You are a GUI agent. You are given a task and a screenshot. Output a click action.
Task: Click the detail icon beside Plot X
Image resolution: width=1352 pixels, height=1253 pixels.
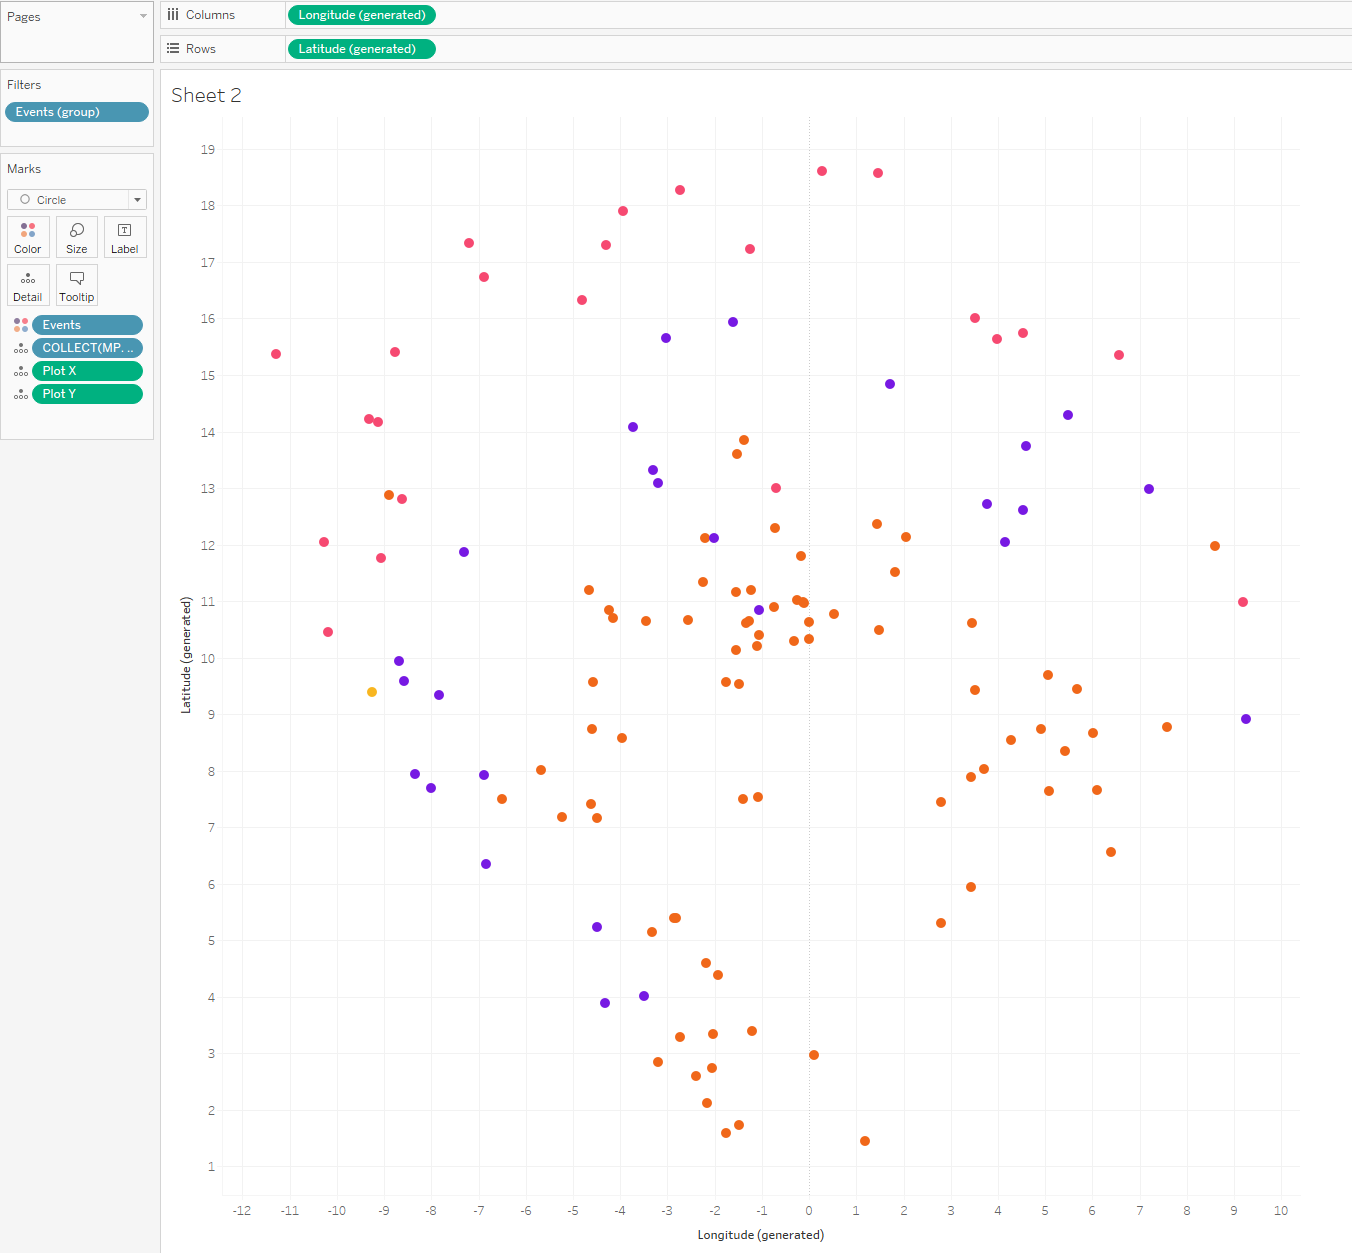(x=21, y=371)
